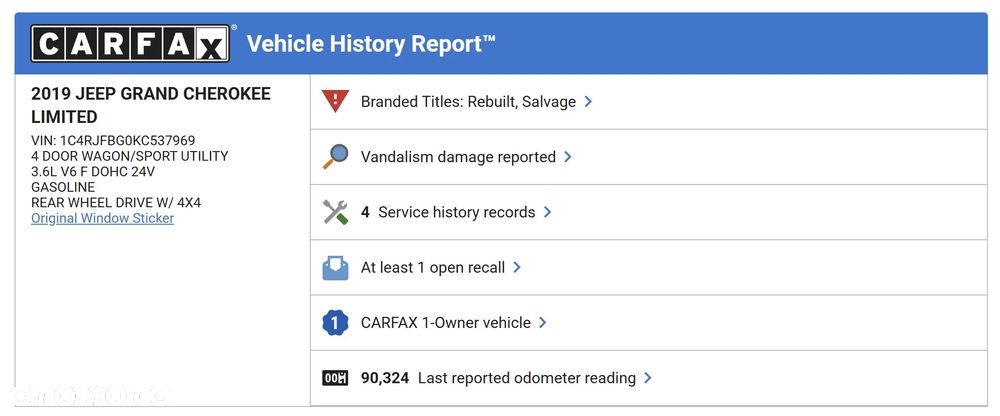The height and width of the screenshot is (416, 1000).
Task: Expand the Last reported odometer reading chevron
Action: pyautogui.click(x=648, y=378)
